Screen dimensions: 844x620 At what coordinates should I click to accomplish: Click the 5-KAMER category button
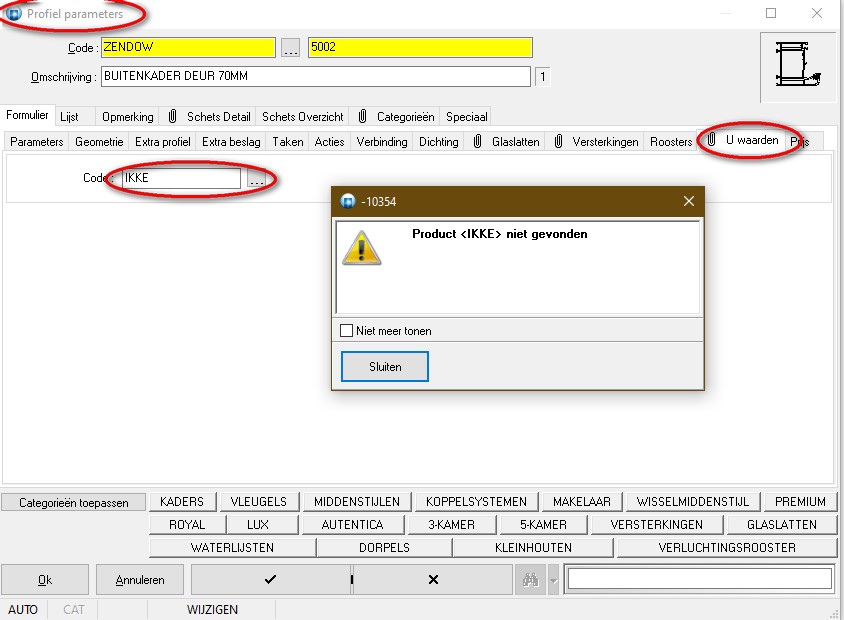click(543, 525)
